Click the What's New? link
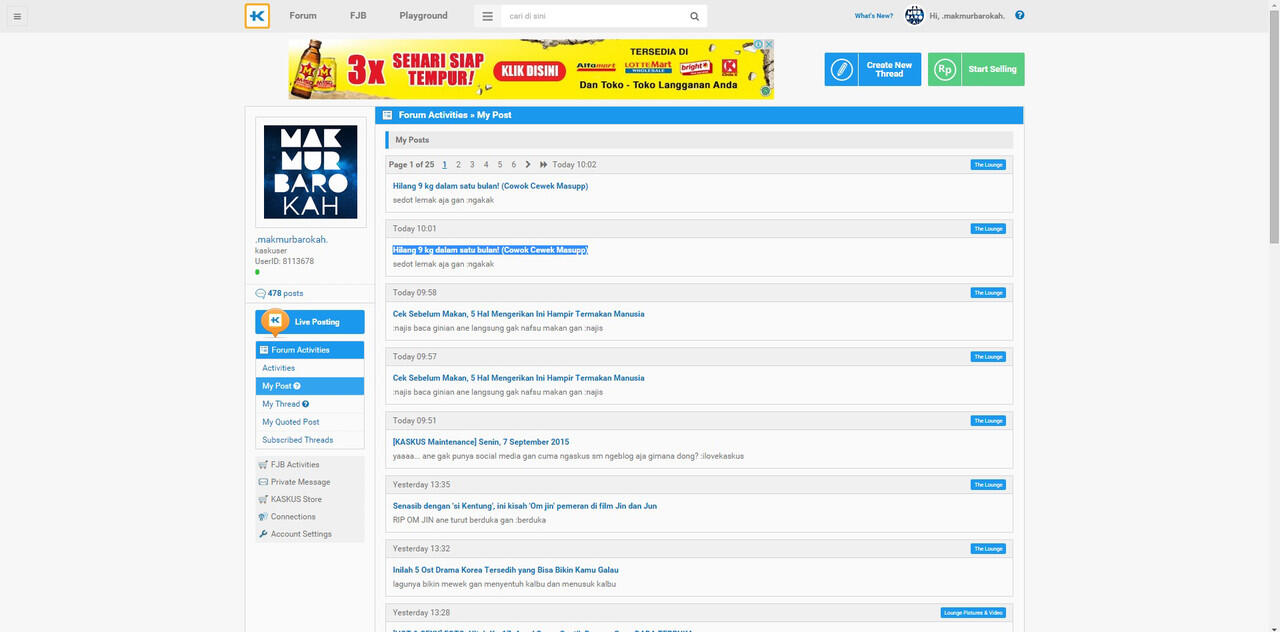1280x632 pixels. pos(874,16)
